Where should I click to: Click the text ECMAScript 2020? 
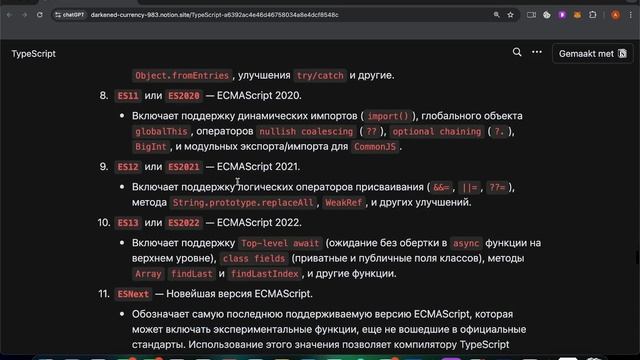pyautogui.click(x=259, y=96)
